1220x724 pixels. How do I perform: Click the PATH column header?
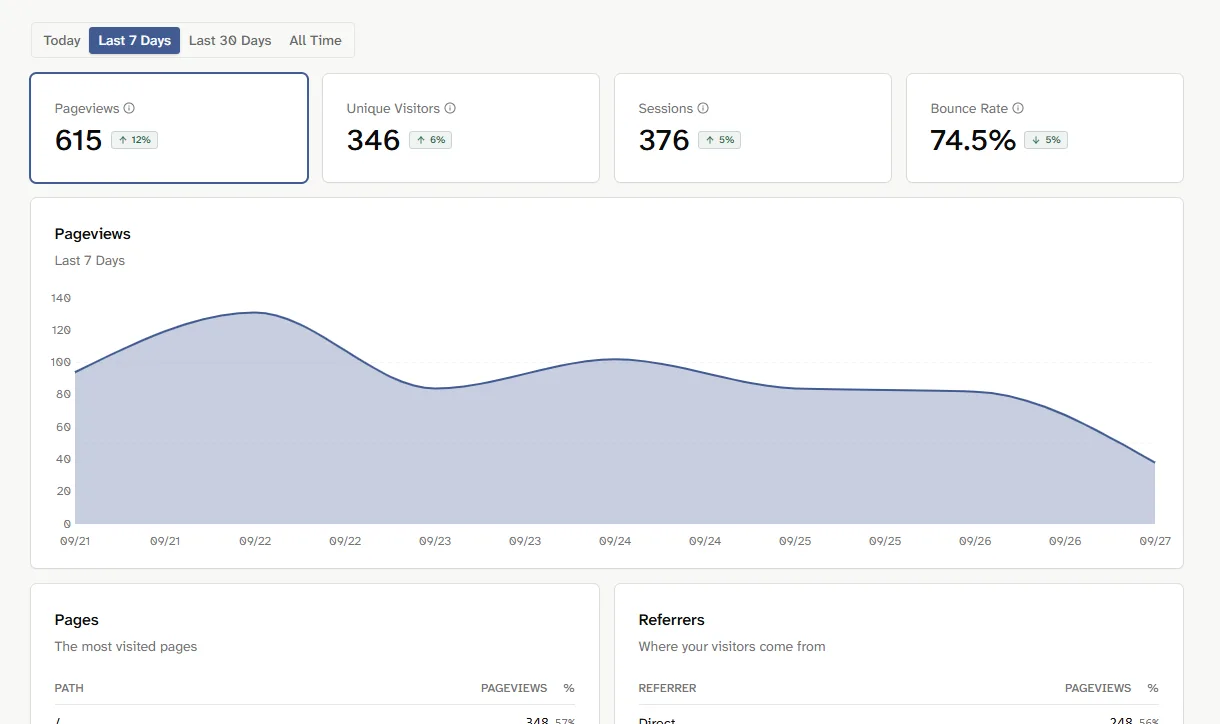point(69,688)
